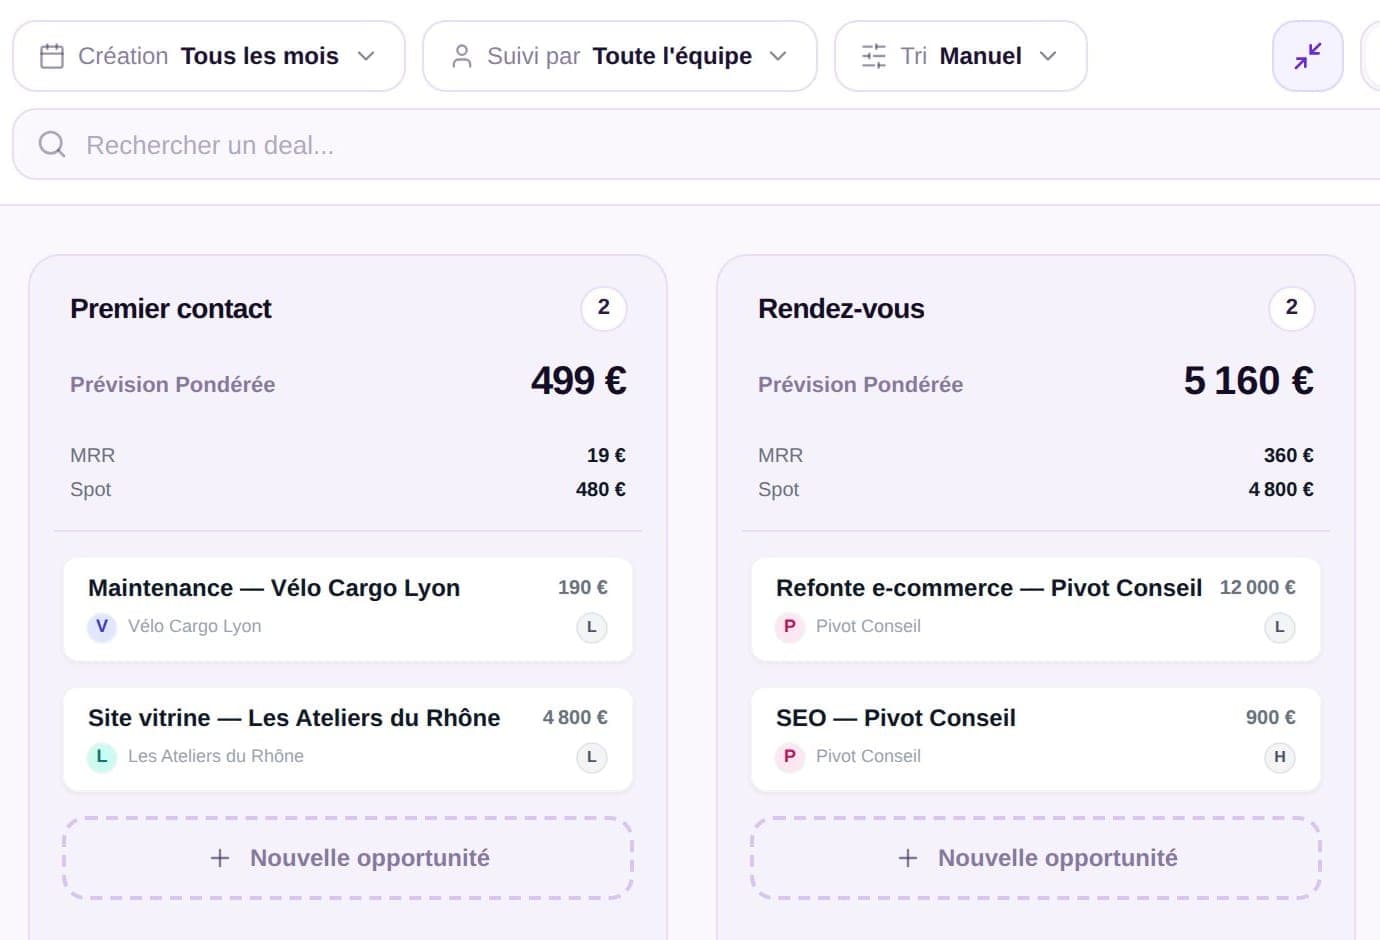Add Nouvelle opportunité in Rendez-vous column

1036,858
